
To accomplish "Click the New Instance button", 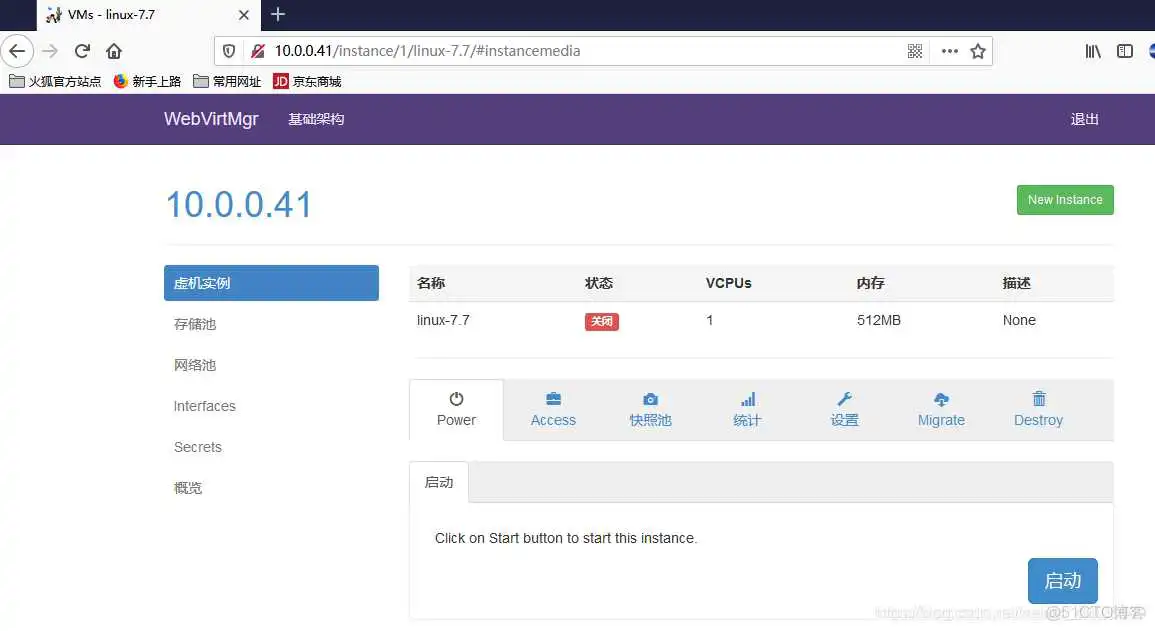I will point(1065,199).
